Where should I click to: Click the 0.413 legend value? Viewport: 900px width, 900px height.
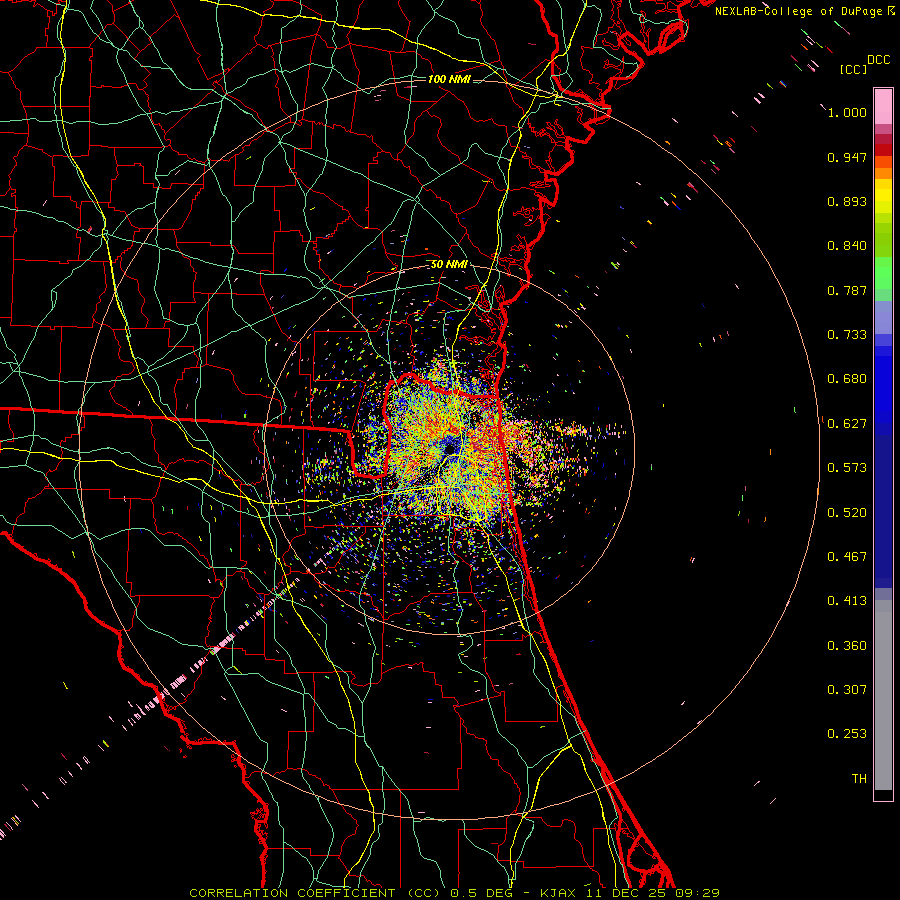tap(847, 601)
